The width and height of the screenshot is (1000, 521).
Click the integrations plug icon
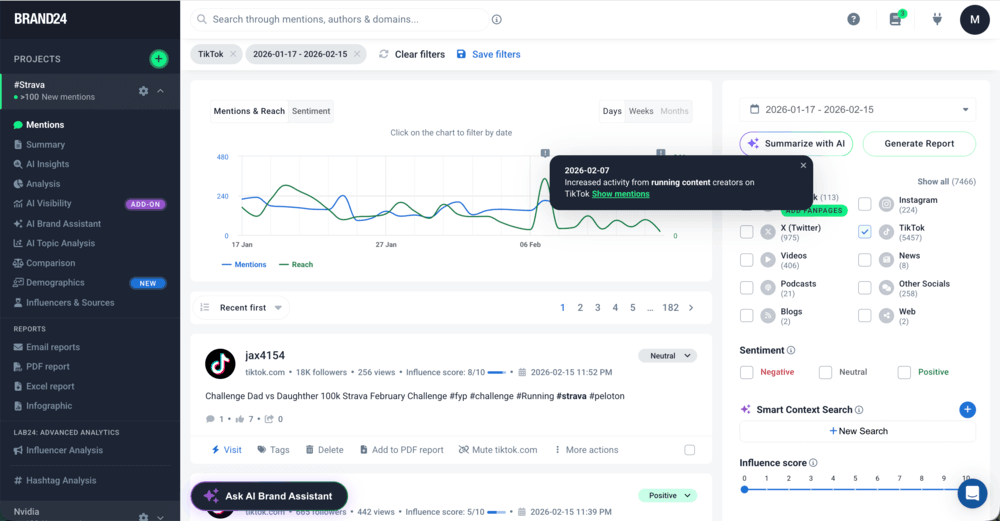coord(938,19)
